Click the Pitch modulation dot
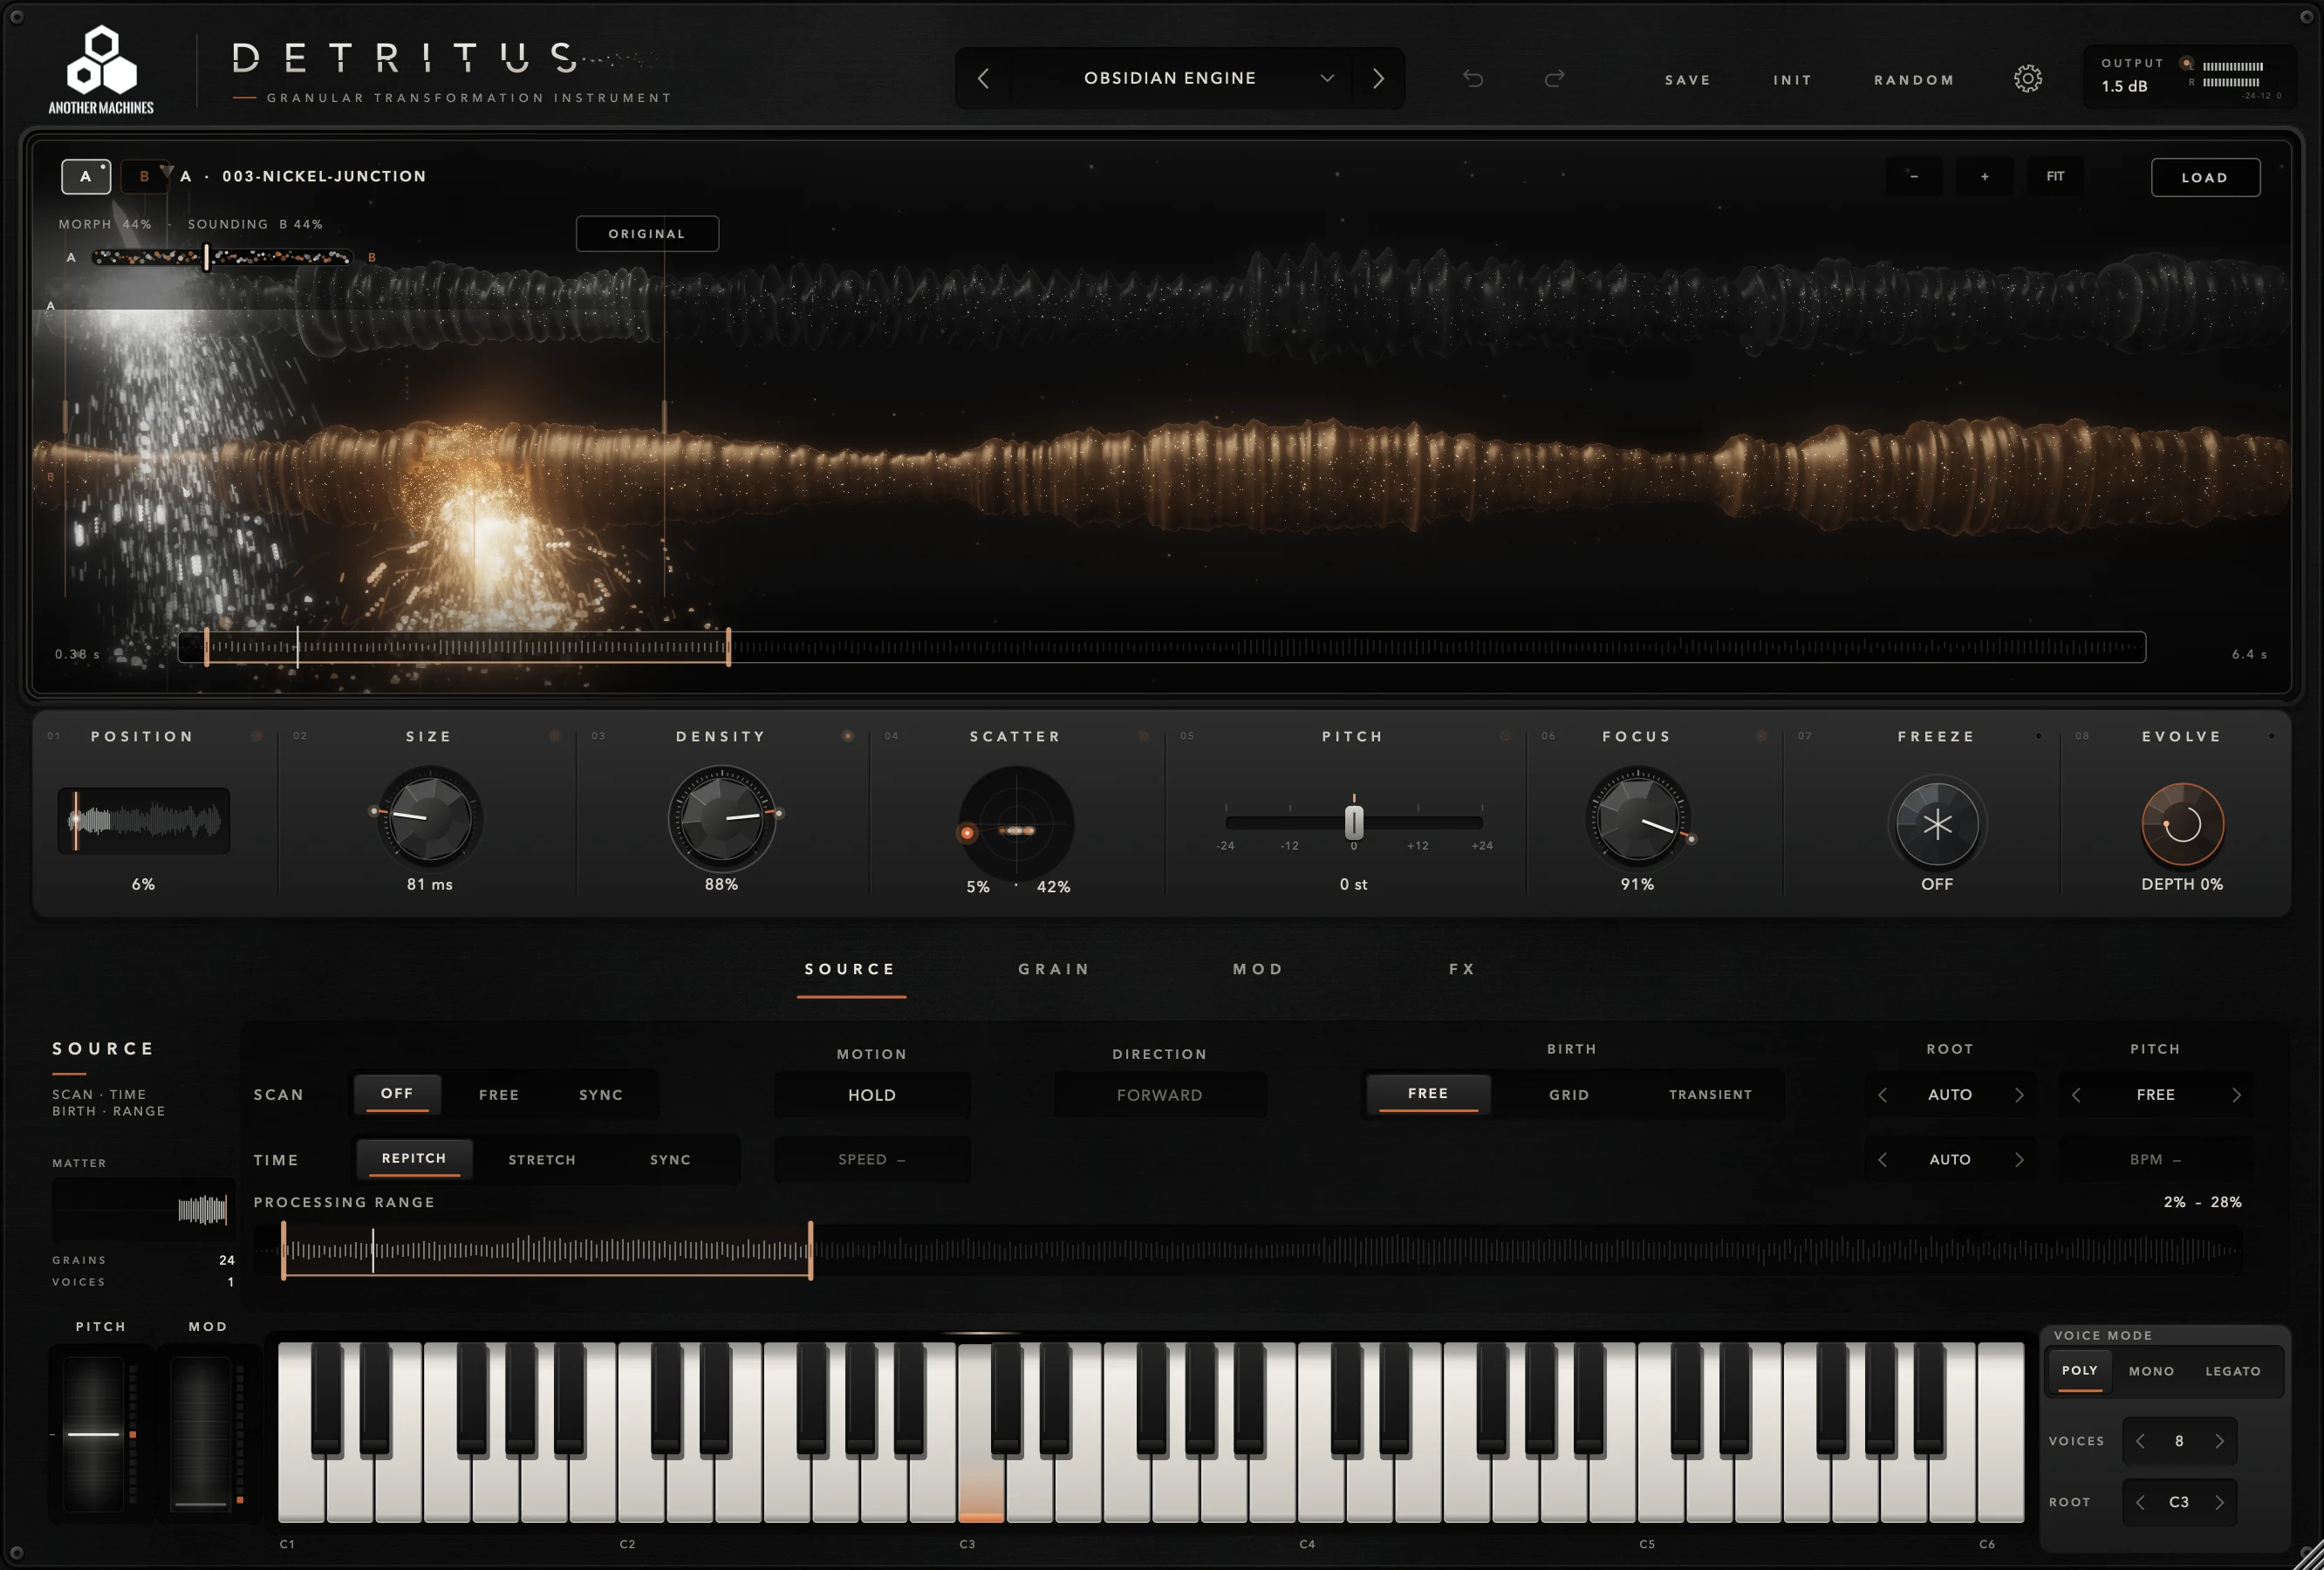Screen dimensions: 2324x1570 [1504, 736]
